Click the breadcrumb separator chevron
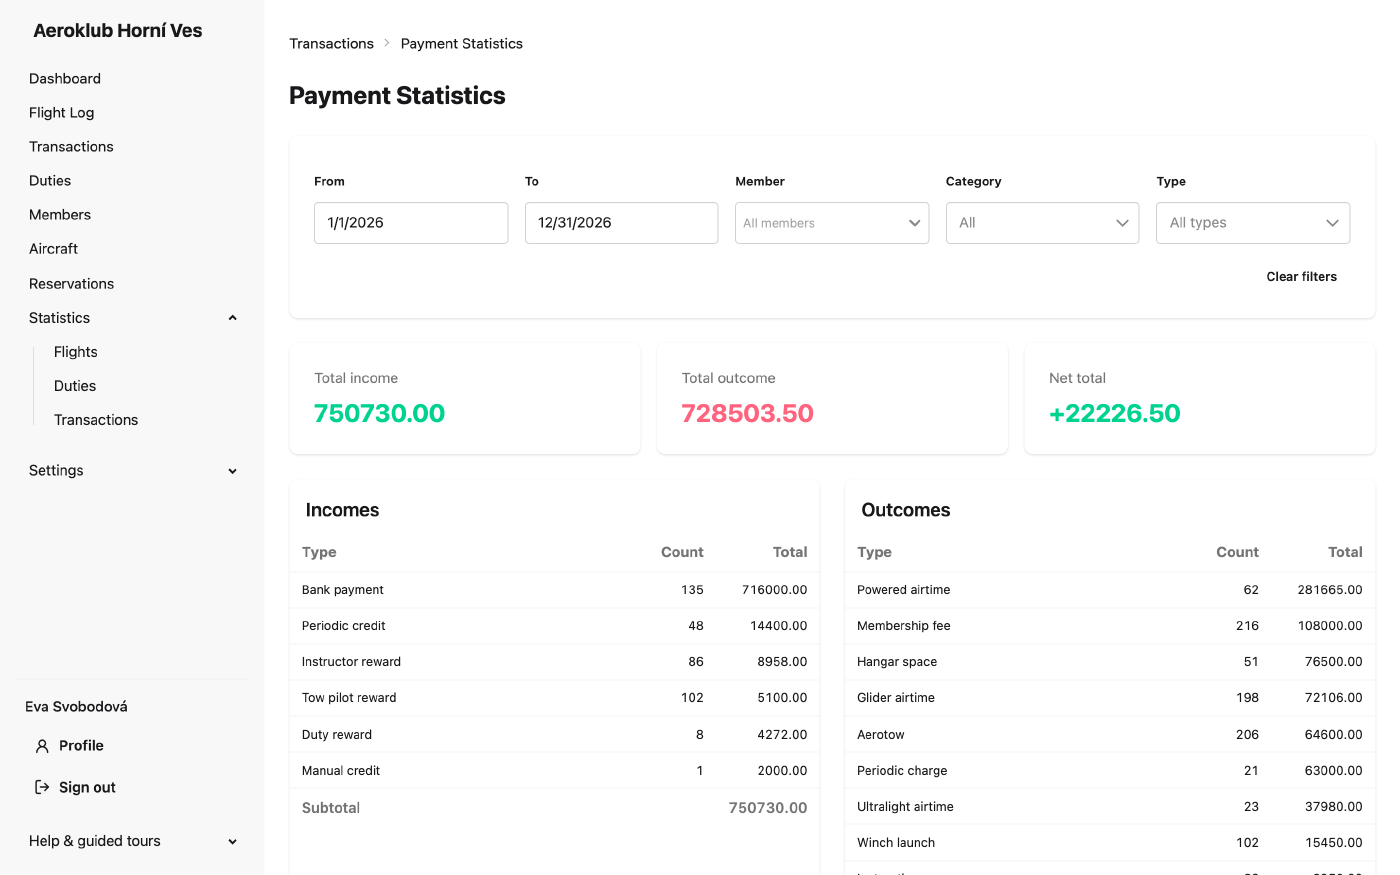Image resolution: width=1400 pixels, height=875 pixels. (x=387, y=43)
